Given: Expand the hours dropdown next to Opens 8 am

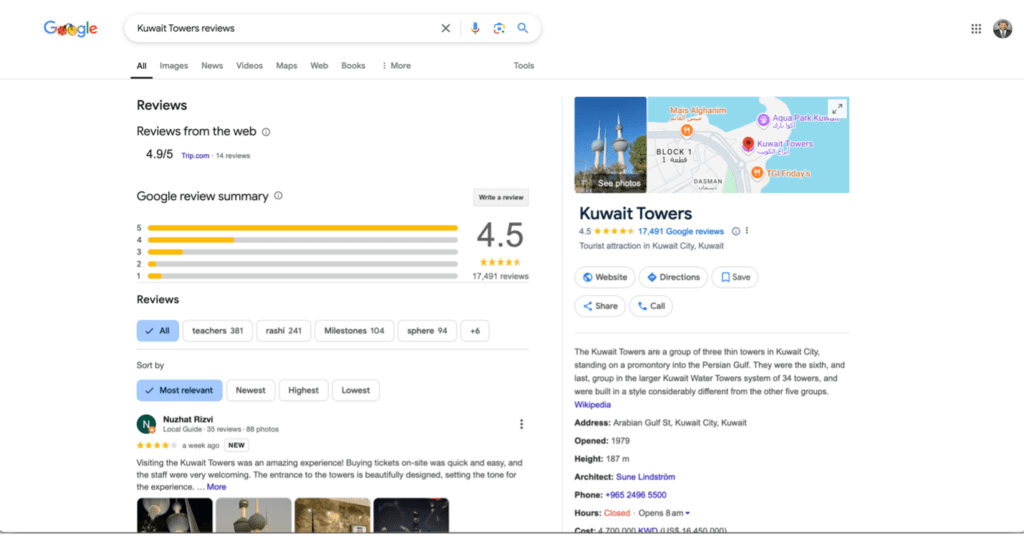Looking at the screenshot, I should point(688,513).
